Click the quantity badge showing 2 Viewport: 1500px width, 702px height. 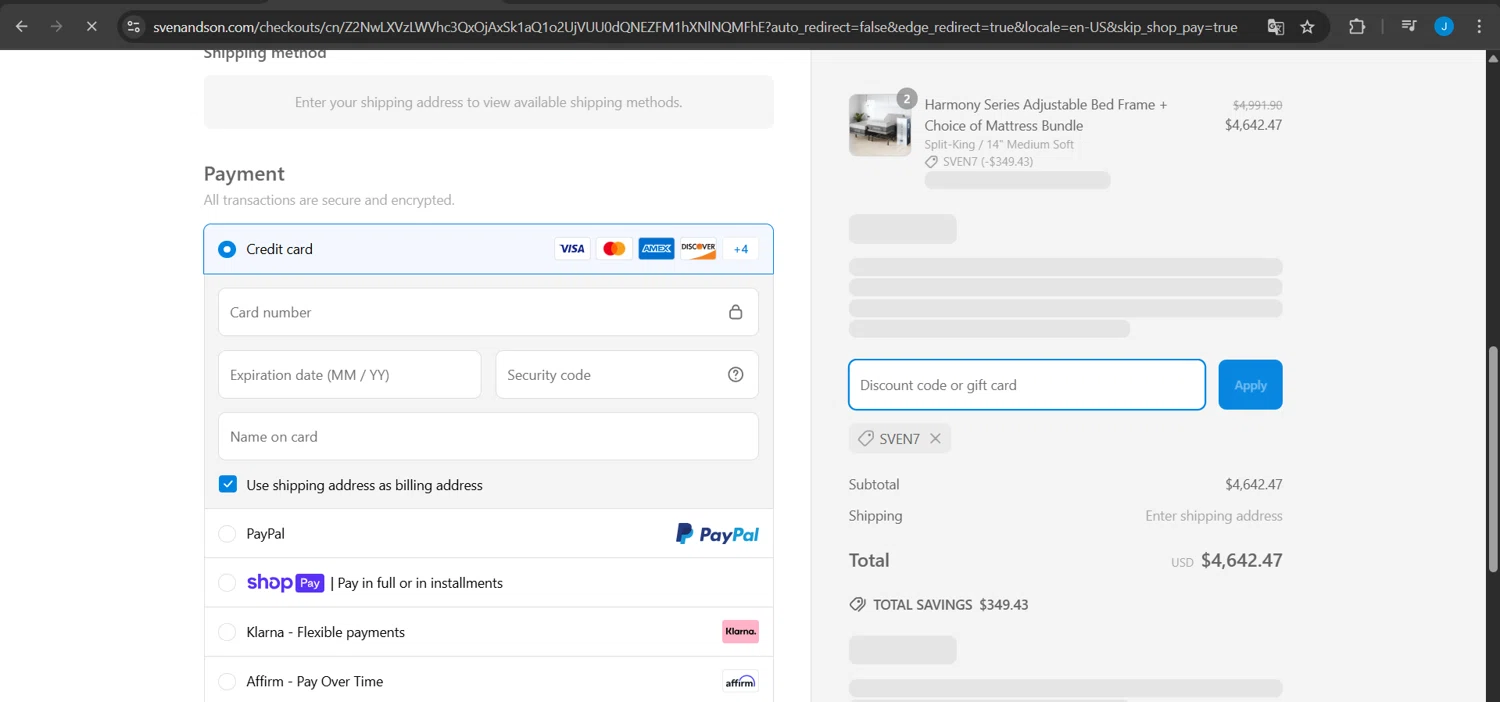click(x=906, y=98)
